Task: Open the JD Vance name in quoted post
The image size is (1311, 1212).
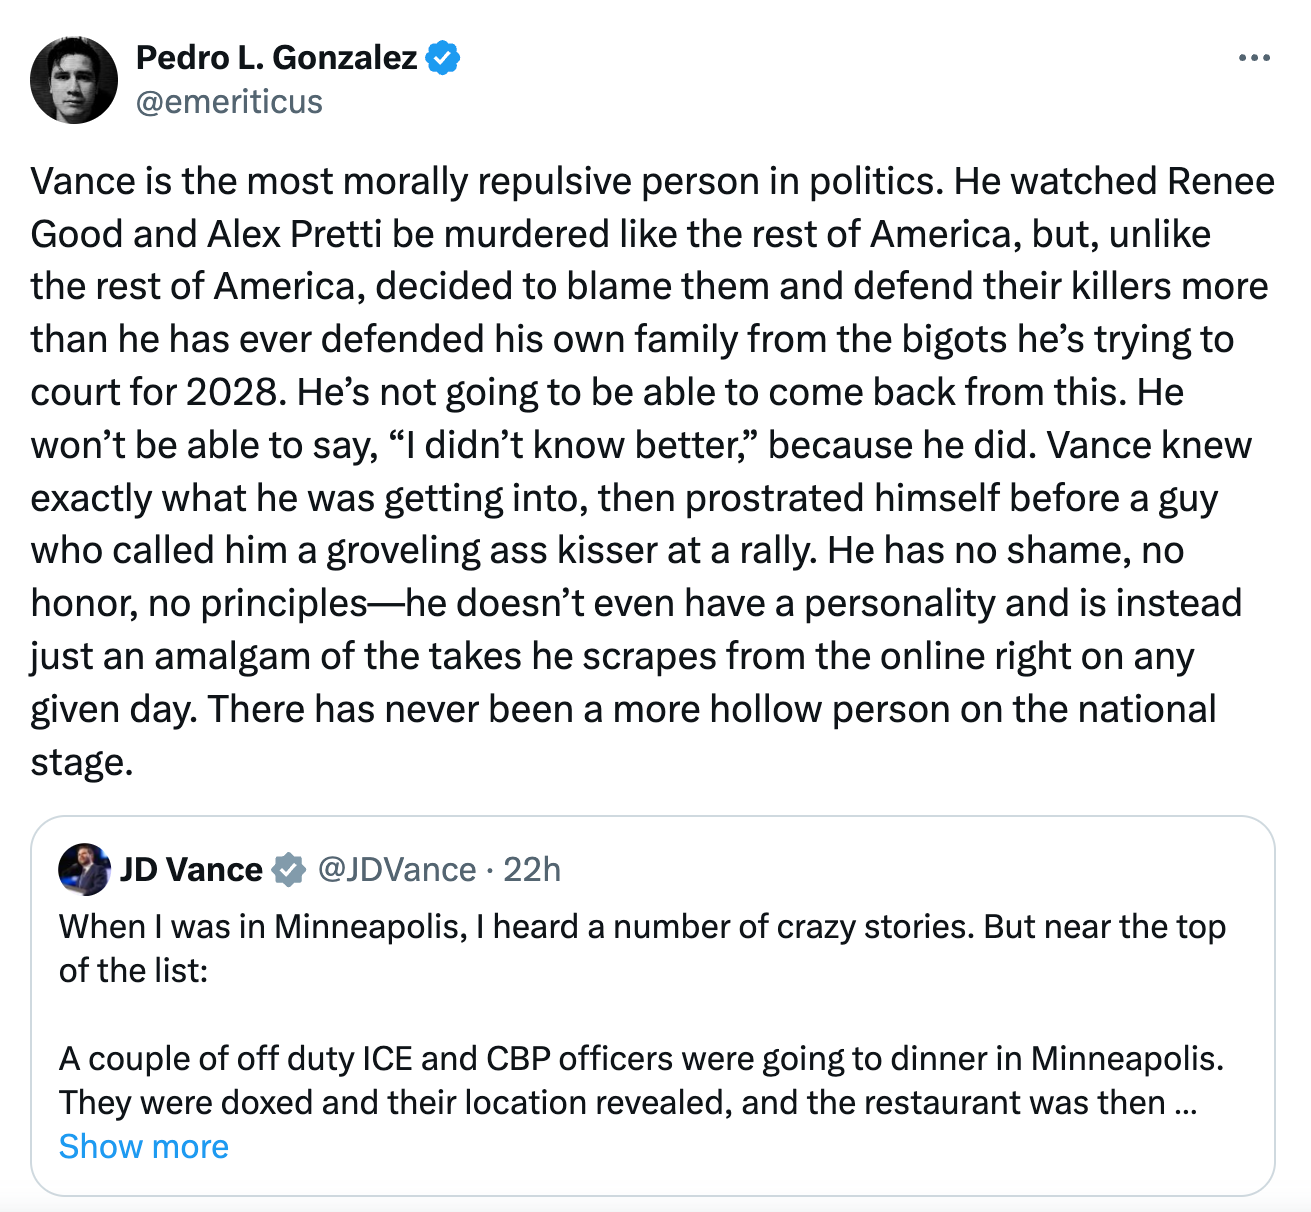Action: coord(191,869)
